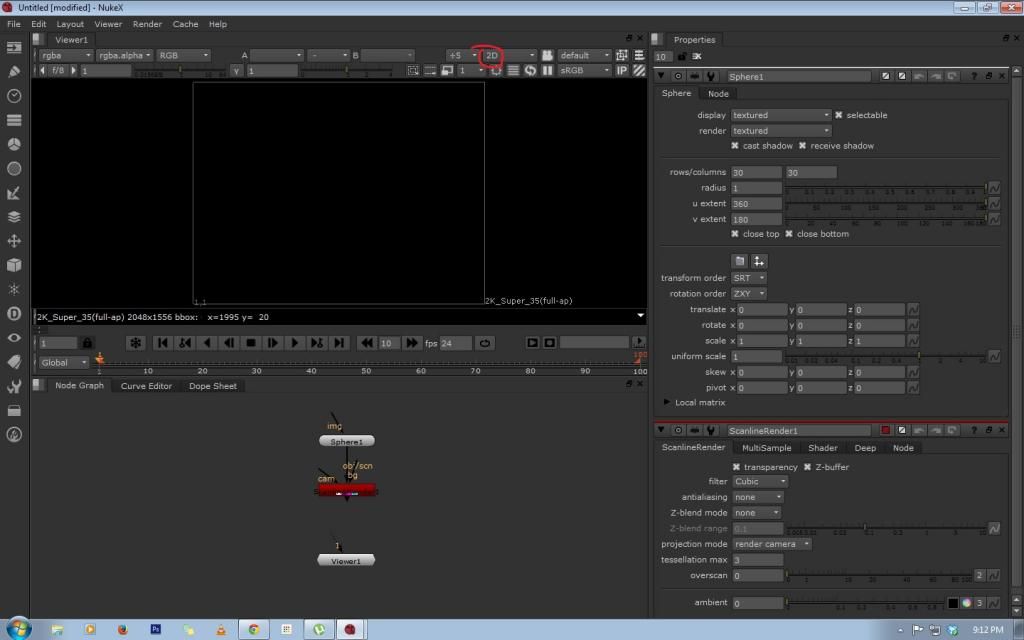Expand the Local matrix section
1024x640 pixels.
tap(667, 402)
